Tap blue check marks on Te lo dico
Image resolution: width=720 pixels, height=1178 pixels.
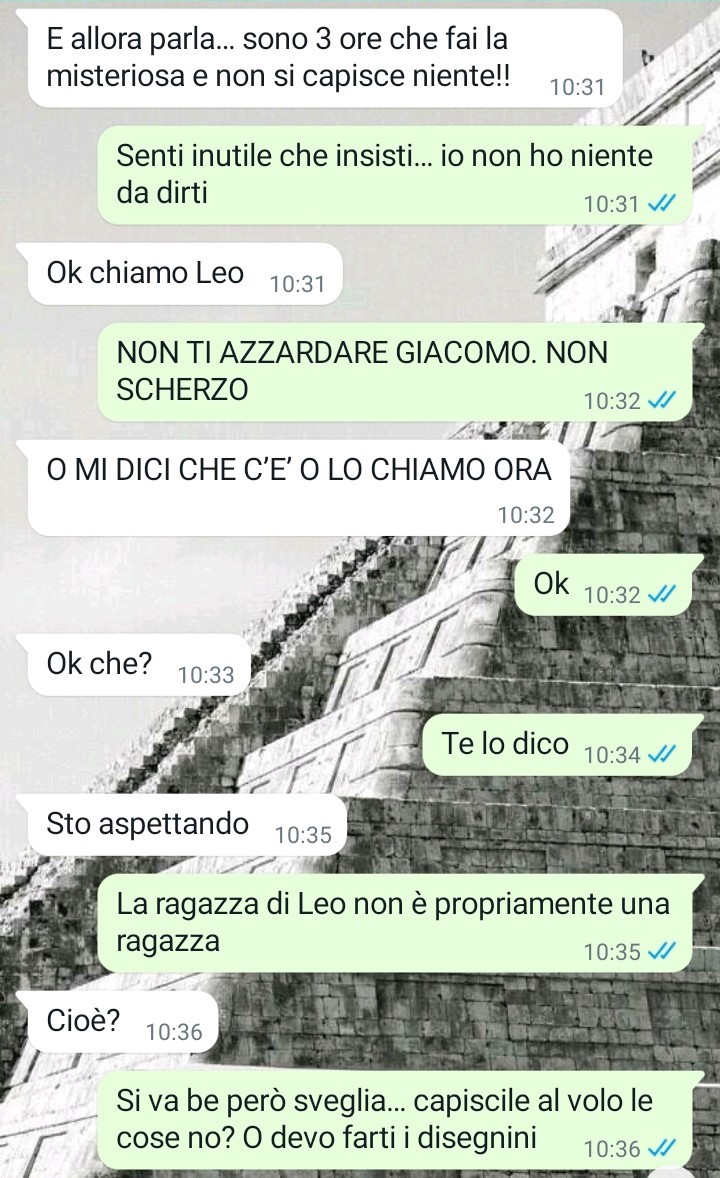coord(661,754)
